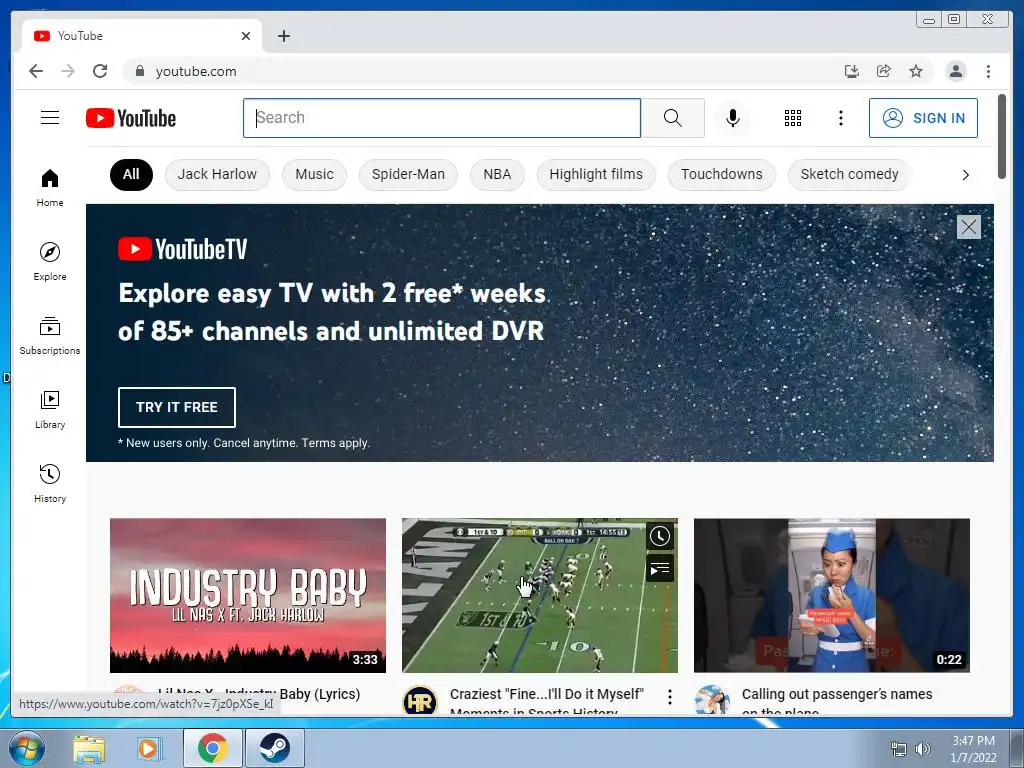Click the system volume tray icon
The height and width of the screenshot is (768, 1024).
[x=922, y=749]
